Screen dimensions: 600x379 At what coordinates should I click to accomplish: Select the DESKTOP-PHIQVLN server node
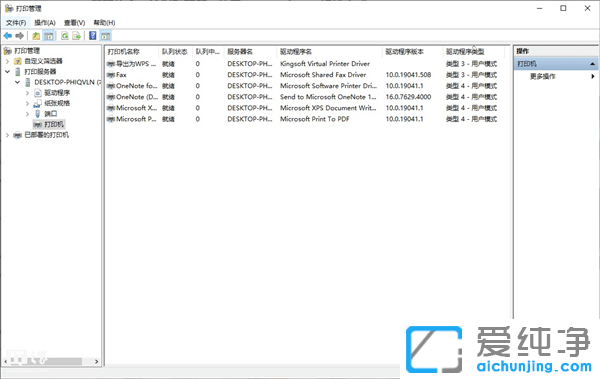click(67, 82)
